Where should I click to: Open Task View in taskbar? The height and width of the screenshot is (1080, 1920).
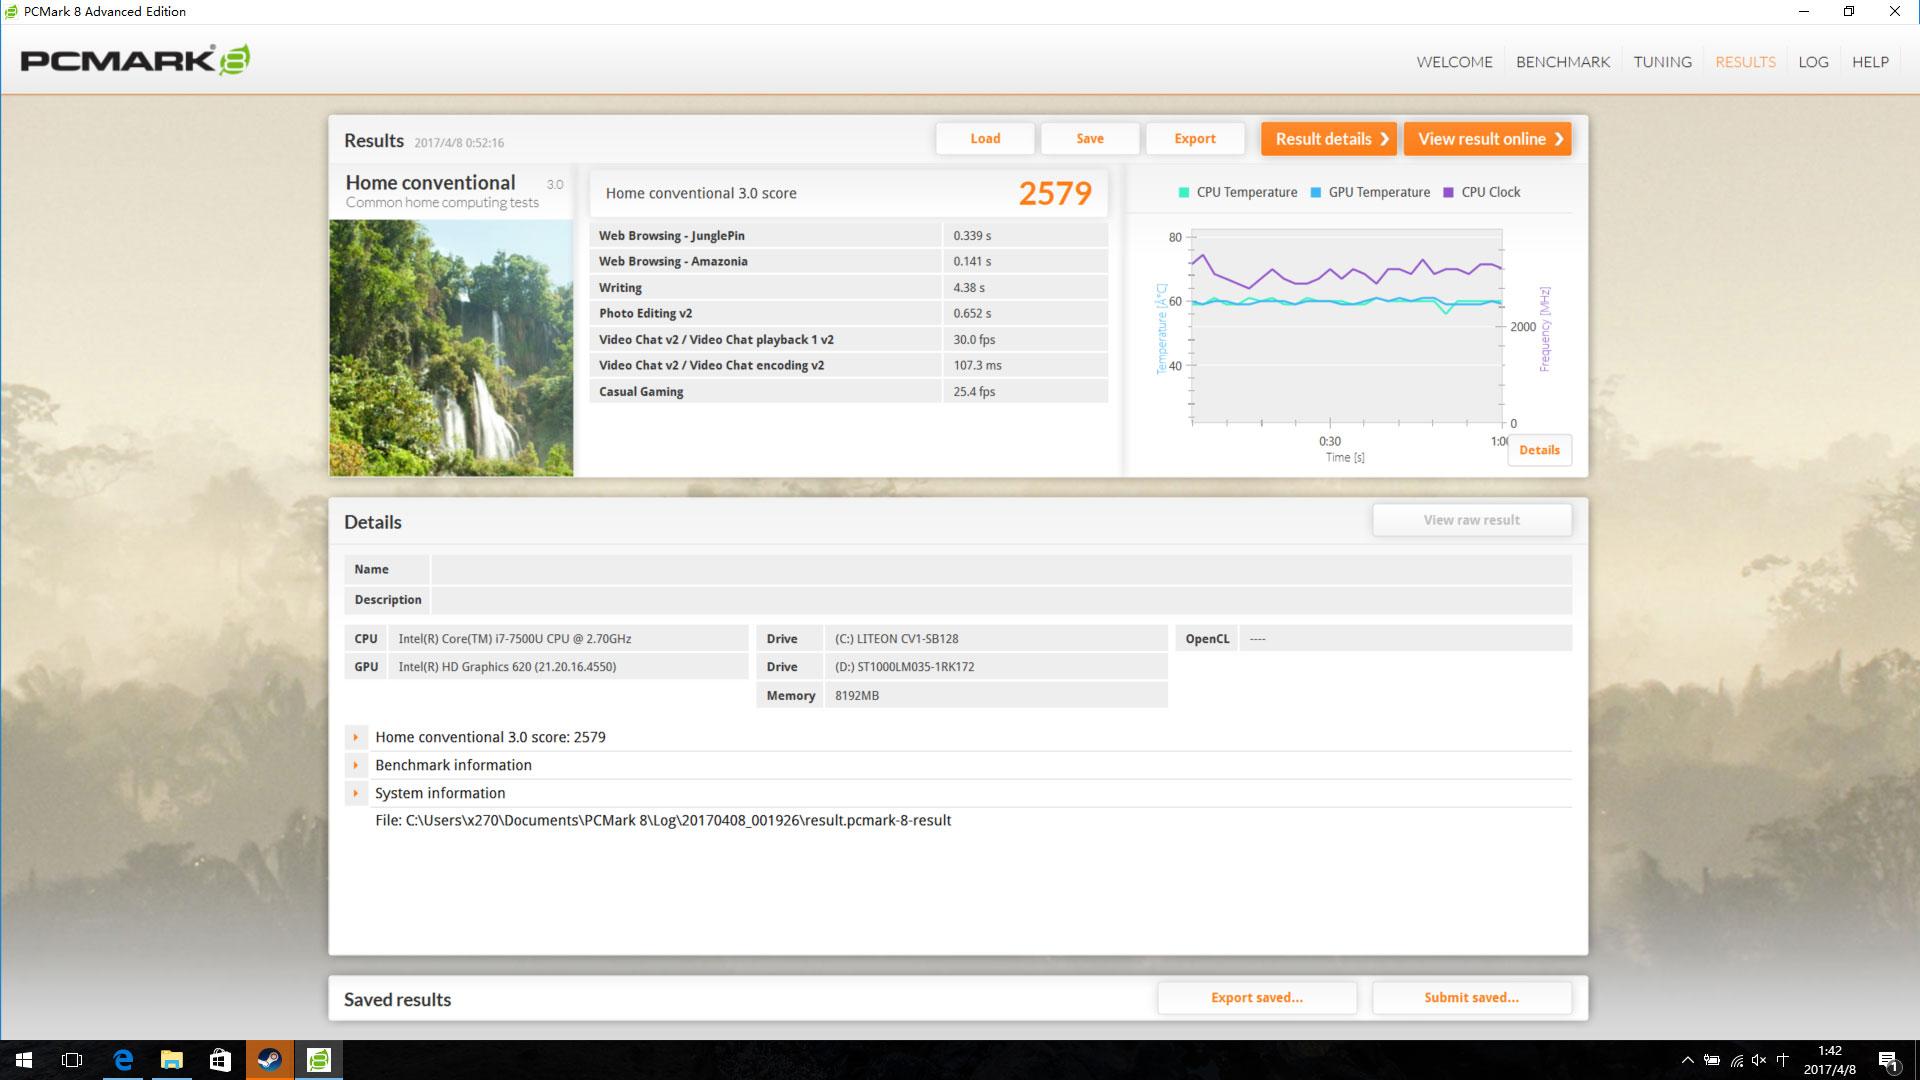(x=72, y=1060)
